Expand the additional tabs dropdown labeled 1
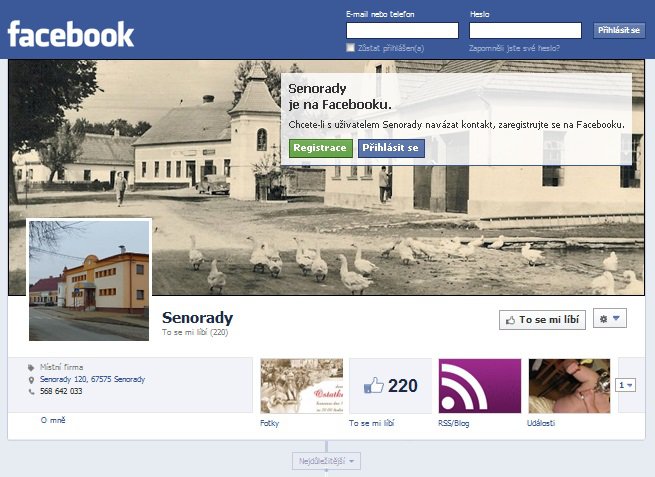Image resolution: width=655 pixels, height=477 pixels. 625,385
